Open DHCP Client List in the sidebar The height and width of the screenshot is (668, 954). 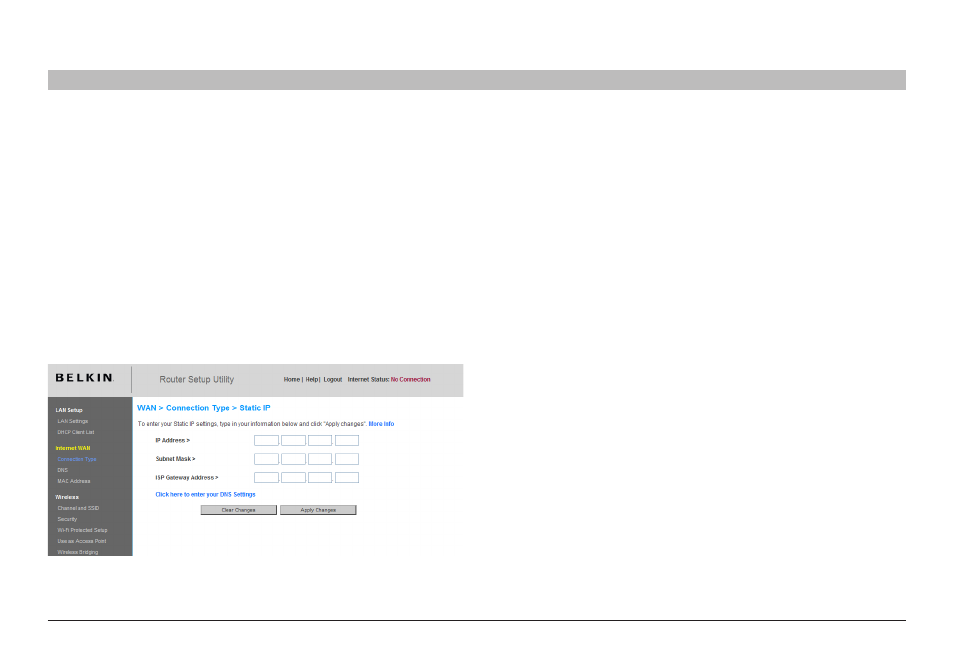coord(75,432)
